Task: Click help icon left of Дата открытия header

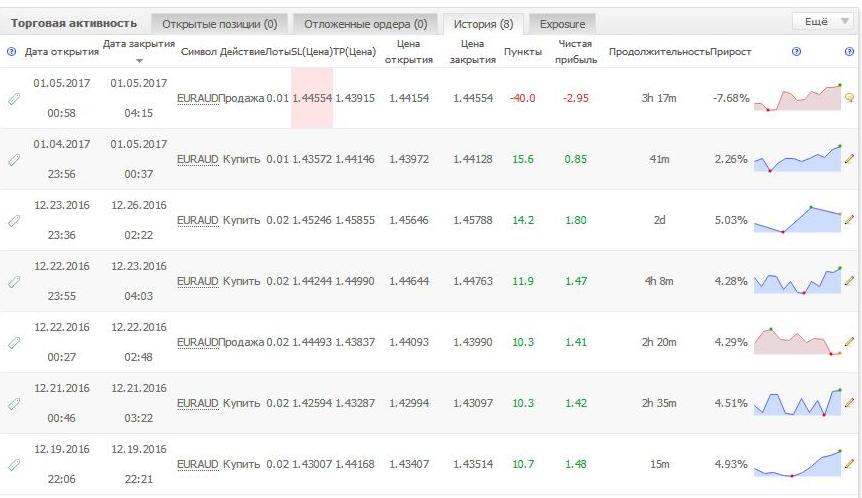Action: click(x=12, y=52)
